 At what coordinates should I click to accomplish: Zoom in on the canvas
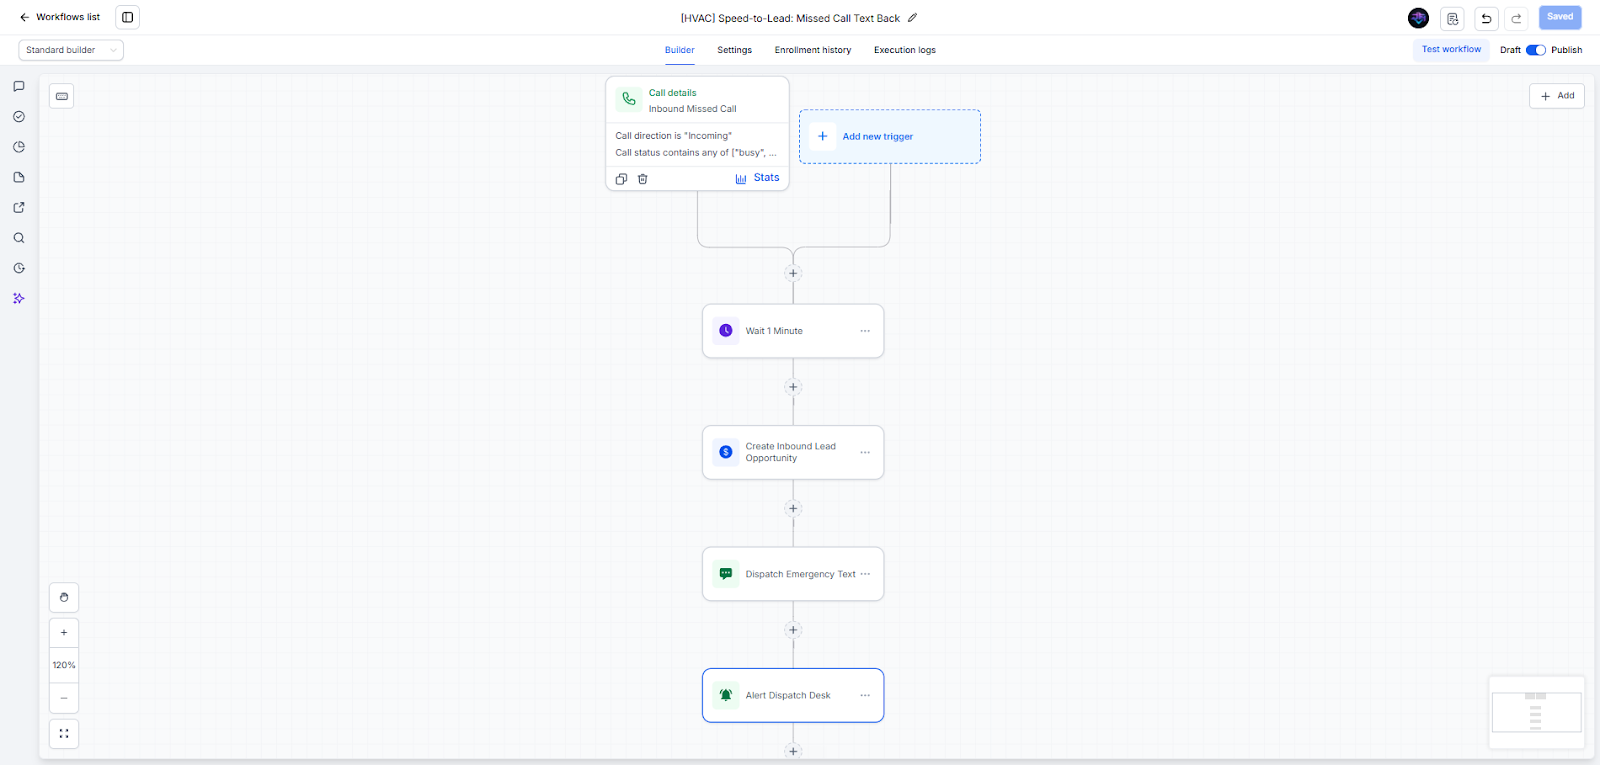(x=64, y=632)
